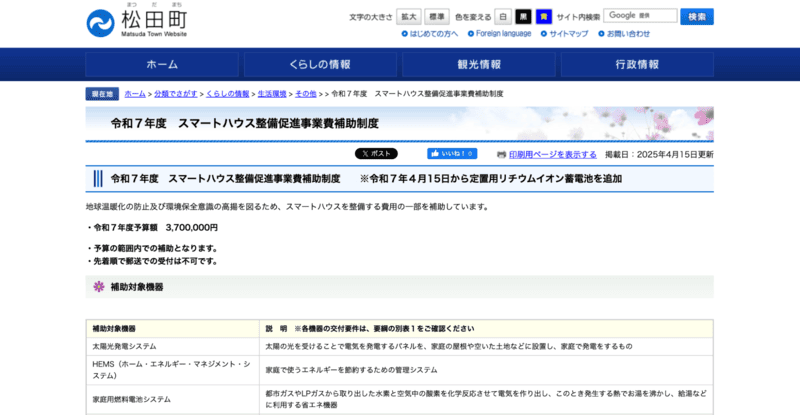Click the 生活環境 breadcrumb link

pyautogui.click(x=272, y=94)
